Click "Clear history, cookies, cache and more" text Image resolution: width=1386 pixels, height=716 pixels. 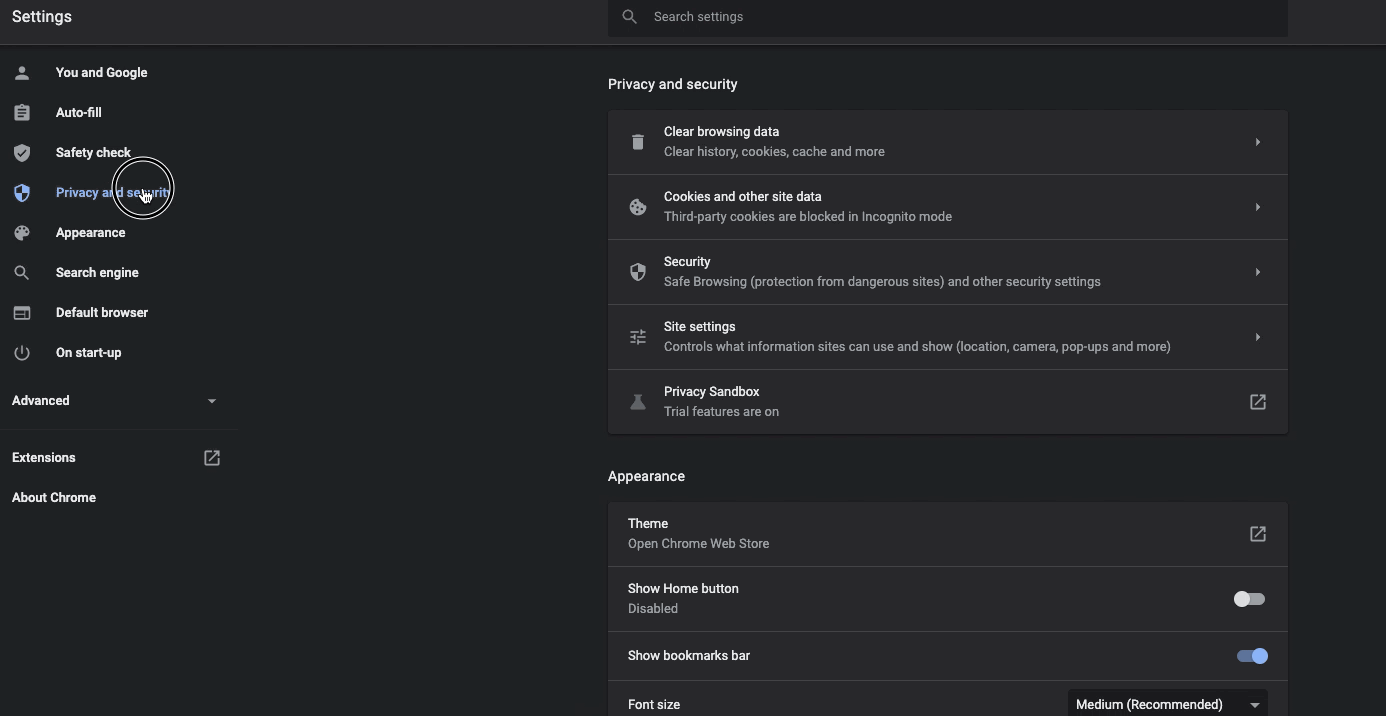pyautogui.click(x=775, y=152)
